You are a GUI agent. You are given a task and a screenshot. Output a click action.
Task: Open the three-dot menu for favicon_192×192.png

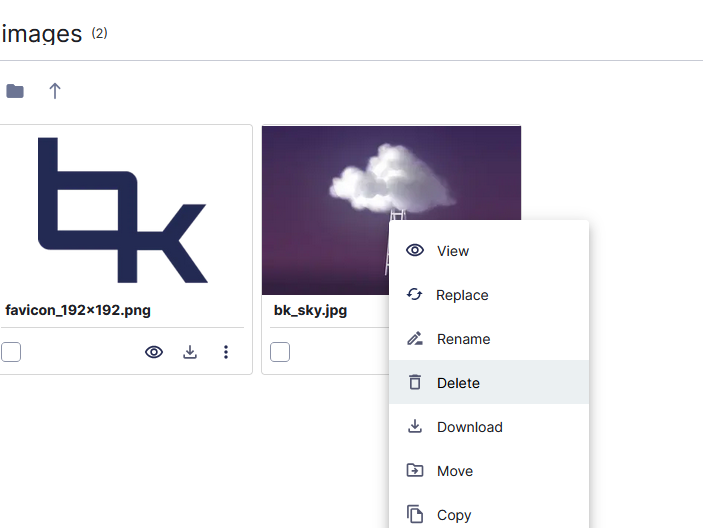[226, 352]
